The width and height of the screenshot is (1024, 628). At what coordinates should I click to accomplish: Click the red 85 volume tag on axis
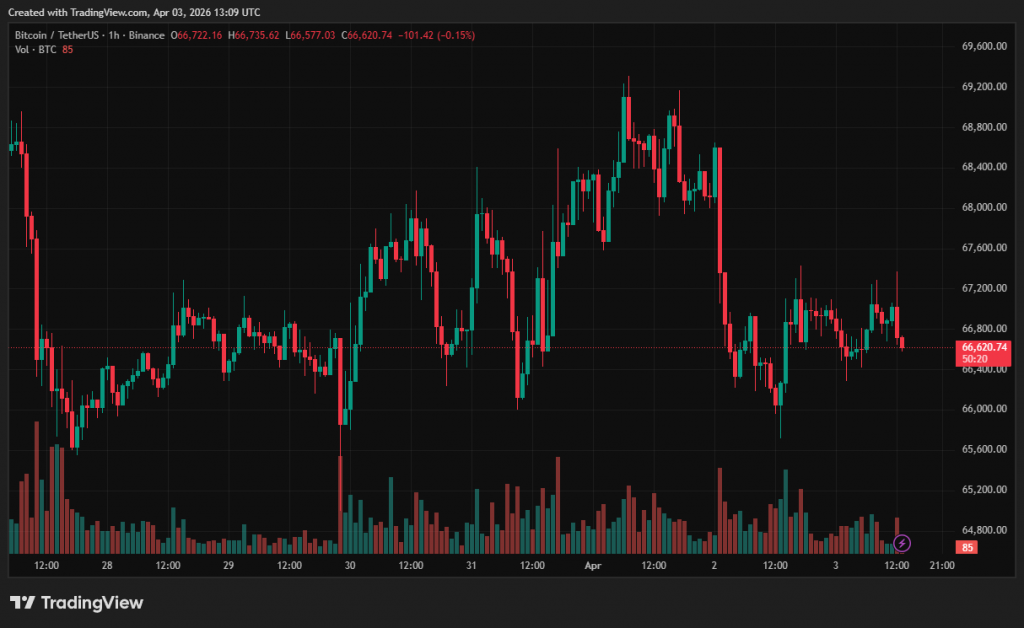click(968, 547)
